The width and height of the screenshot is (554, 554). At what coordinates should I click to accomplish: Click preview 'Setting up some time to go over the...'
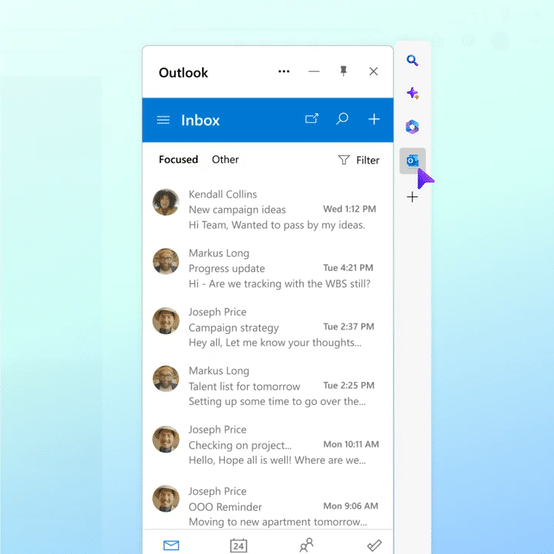pos(277,401)
